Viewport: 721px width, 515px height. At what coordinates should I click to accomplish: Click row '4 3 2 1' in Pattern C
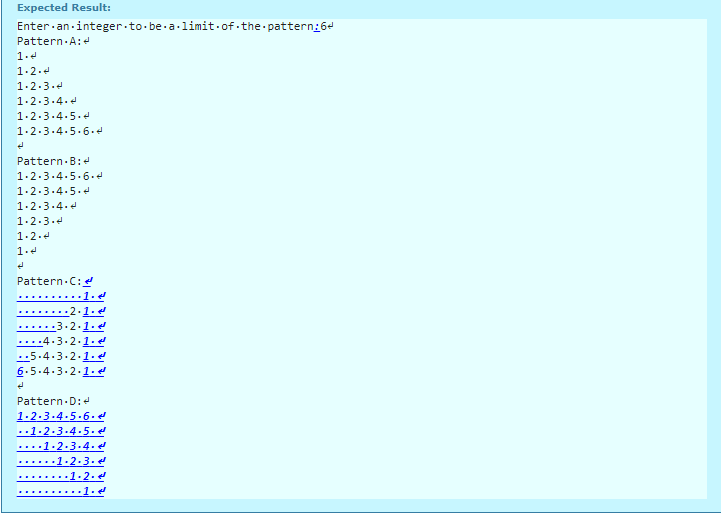[x=61, y=341]
